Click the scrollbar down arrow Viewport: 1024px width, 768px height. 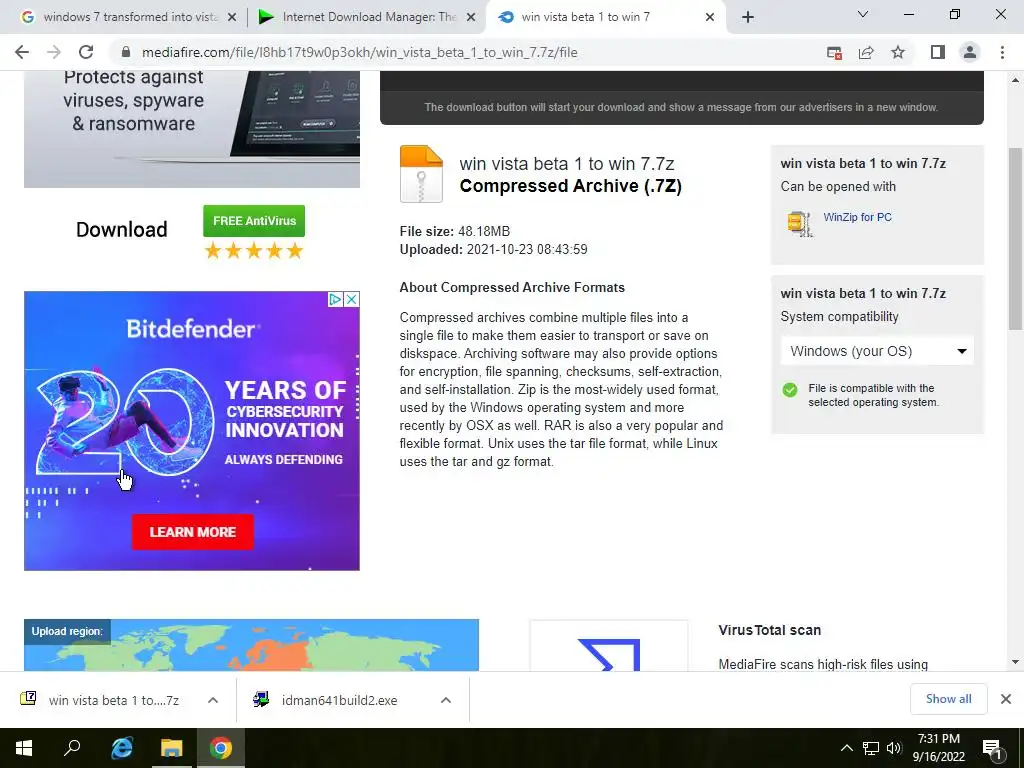1015,662
